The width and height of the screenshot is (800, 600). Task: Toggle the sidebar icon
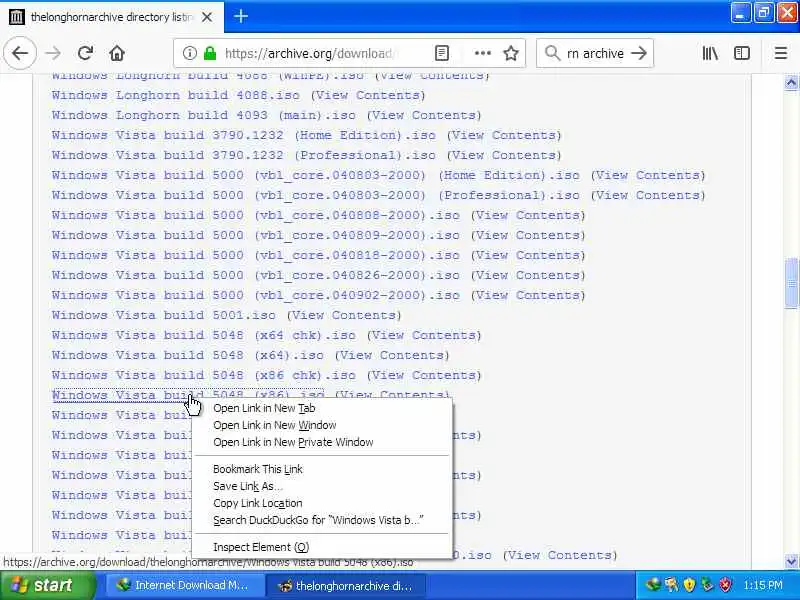tap(742, 53)
